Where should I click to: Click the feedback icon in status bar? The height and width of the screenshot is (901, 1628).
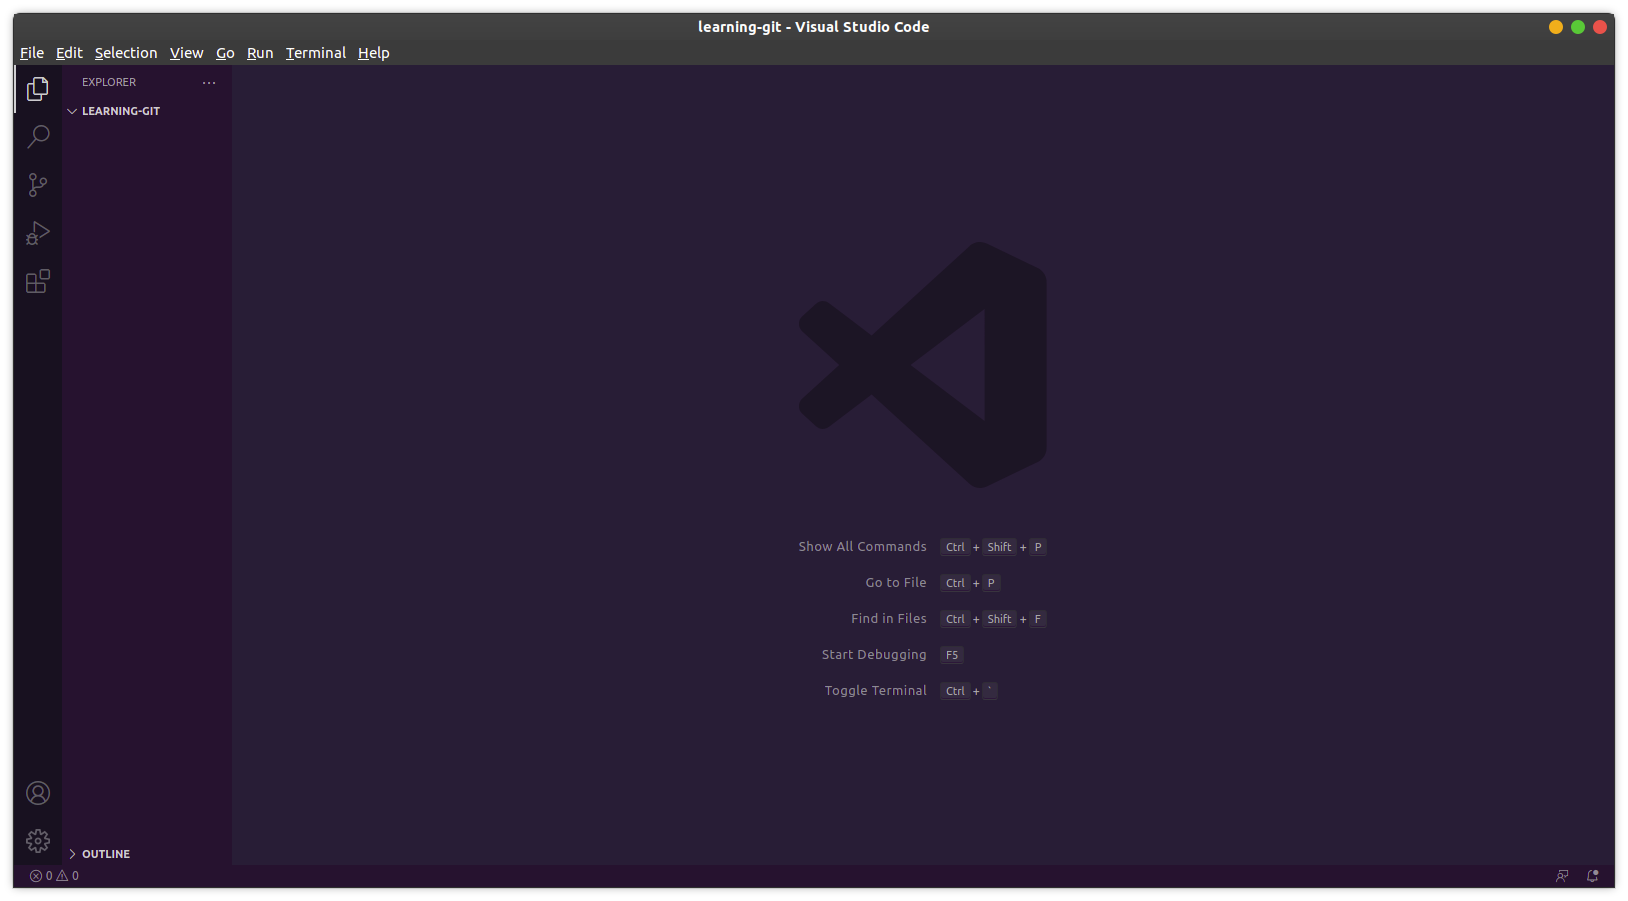(x=1562, y=876)
